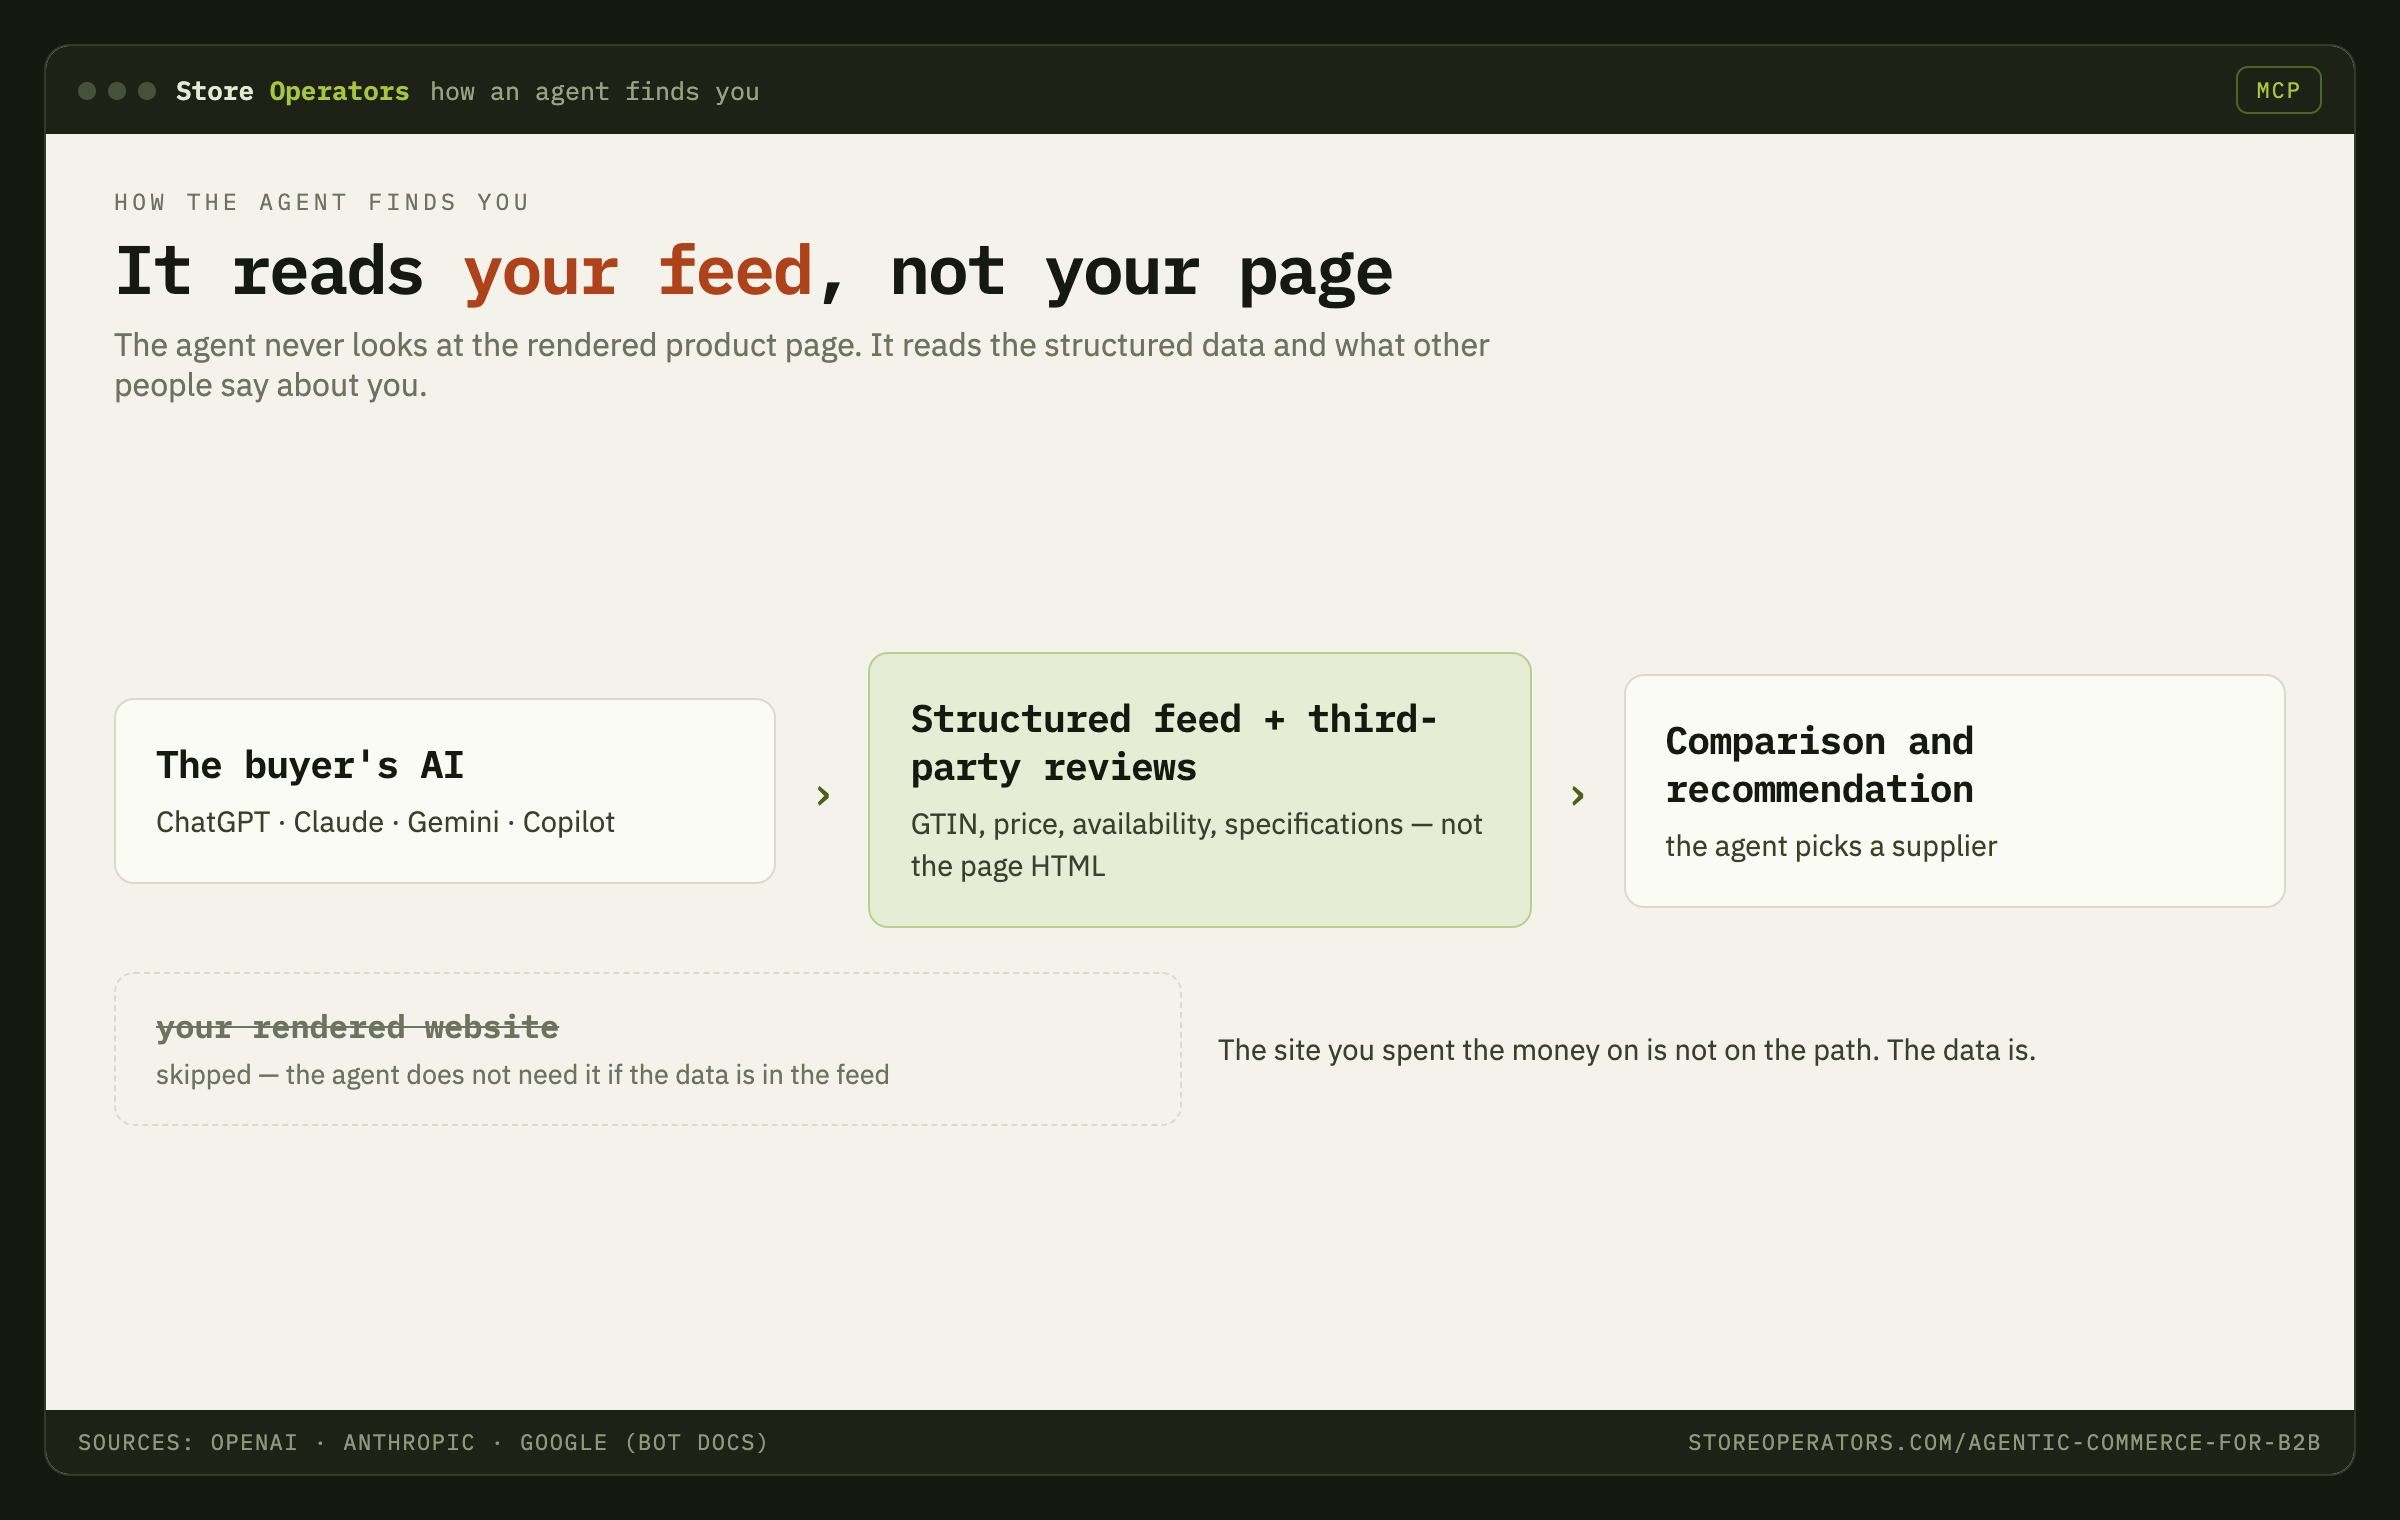
Task: Click the chevron arrow after The buyer's AI card
Action: [x=823, y=796]
